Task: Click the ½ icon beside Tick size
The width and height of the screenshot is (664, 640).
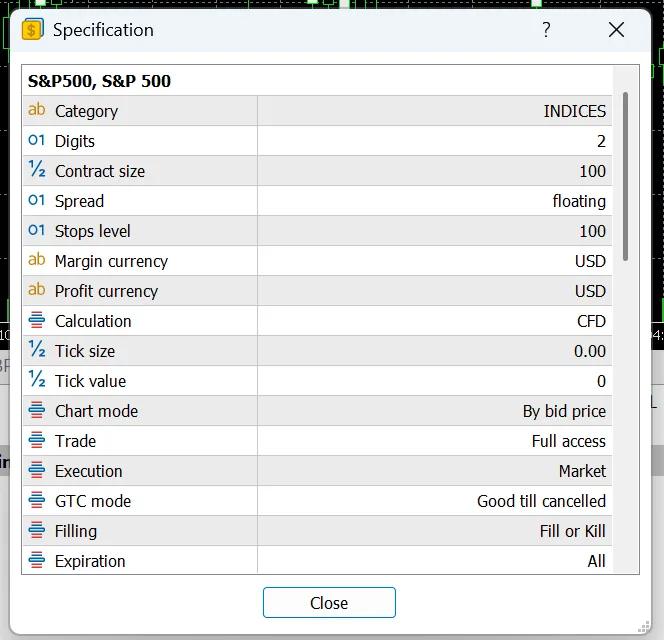Action: click(36, 349)
